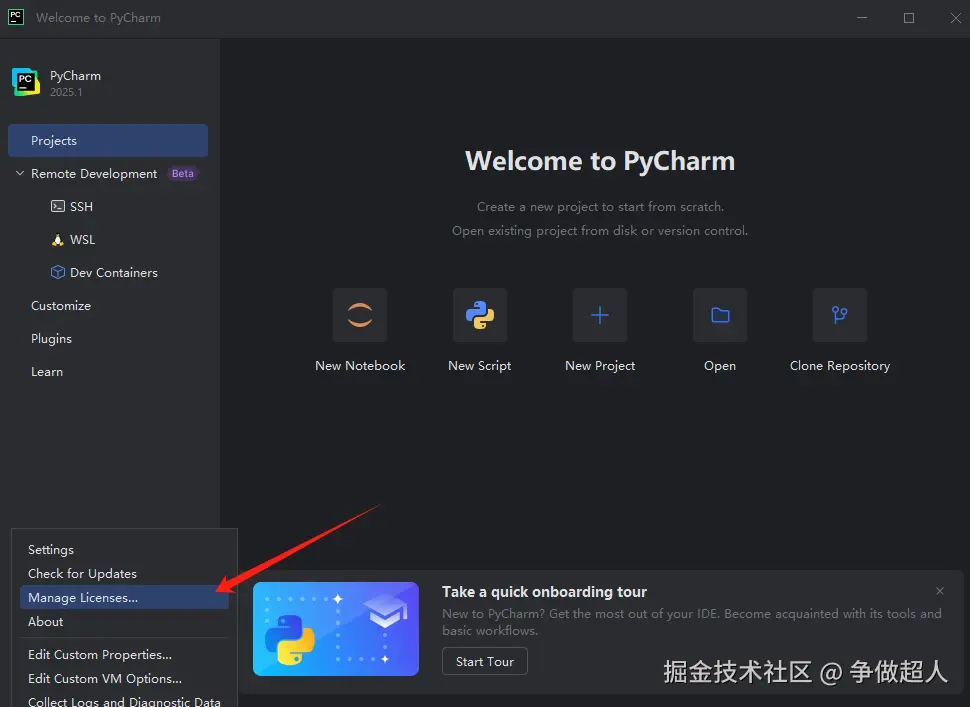Click the SSH terminal icon
Screen dimensions: 970x707
(x=58, y=206)
